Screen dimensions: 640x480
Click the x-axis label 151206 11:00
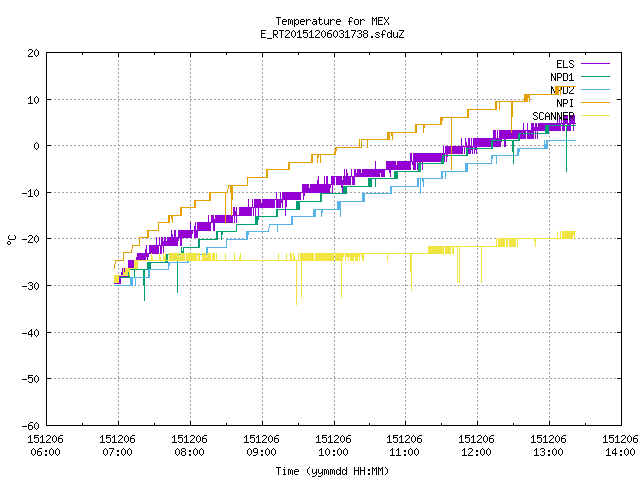(404, 446)
